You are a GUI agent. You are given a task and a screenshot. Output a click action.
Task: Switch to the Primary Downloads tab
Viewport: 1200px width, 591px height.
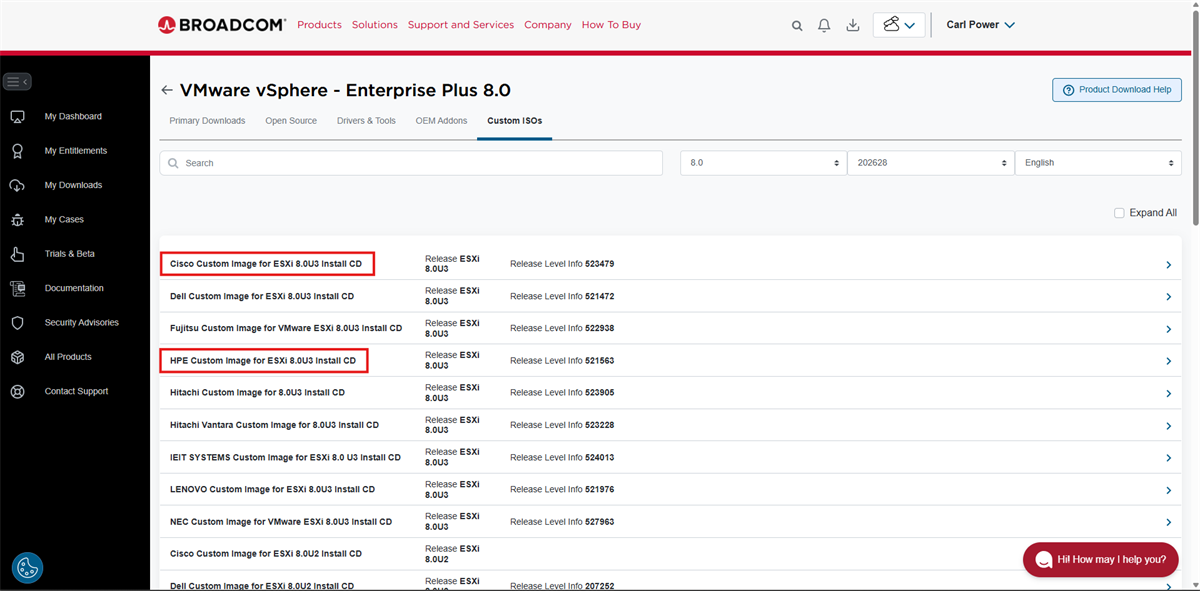tap(207, 121)
